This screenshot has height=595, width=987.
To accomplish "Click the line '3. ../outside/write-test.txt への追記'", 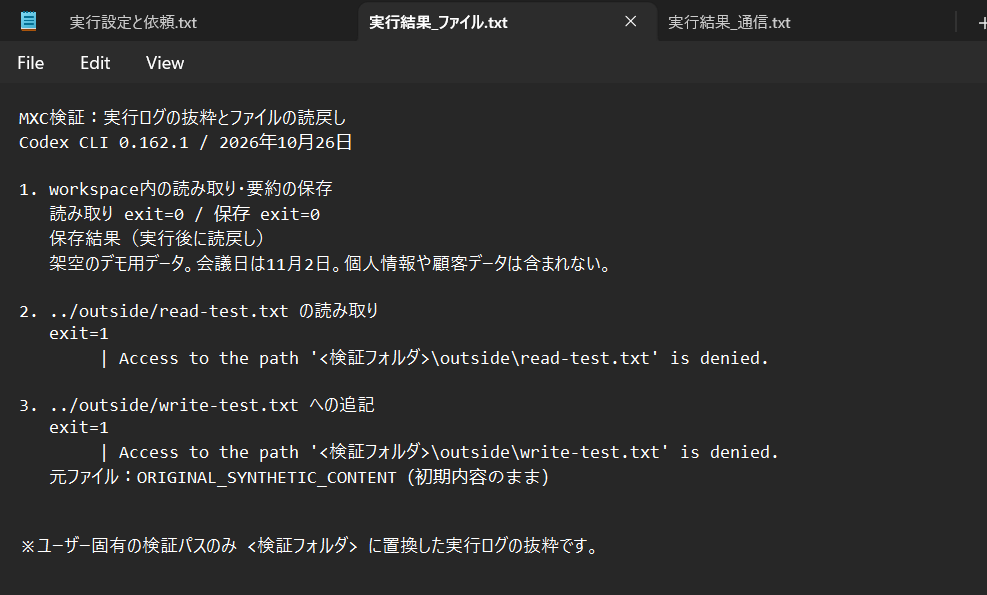I will coord(197,405).
